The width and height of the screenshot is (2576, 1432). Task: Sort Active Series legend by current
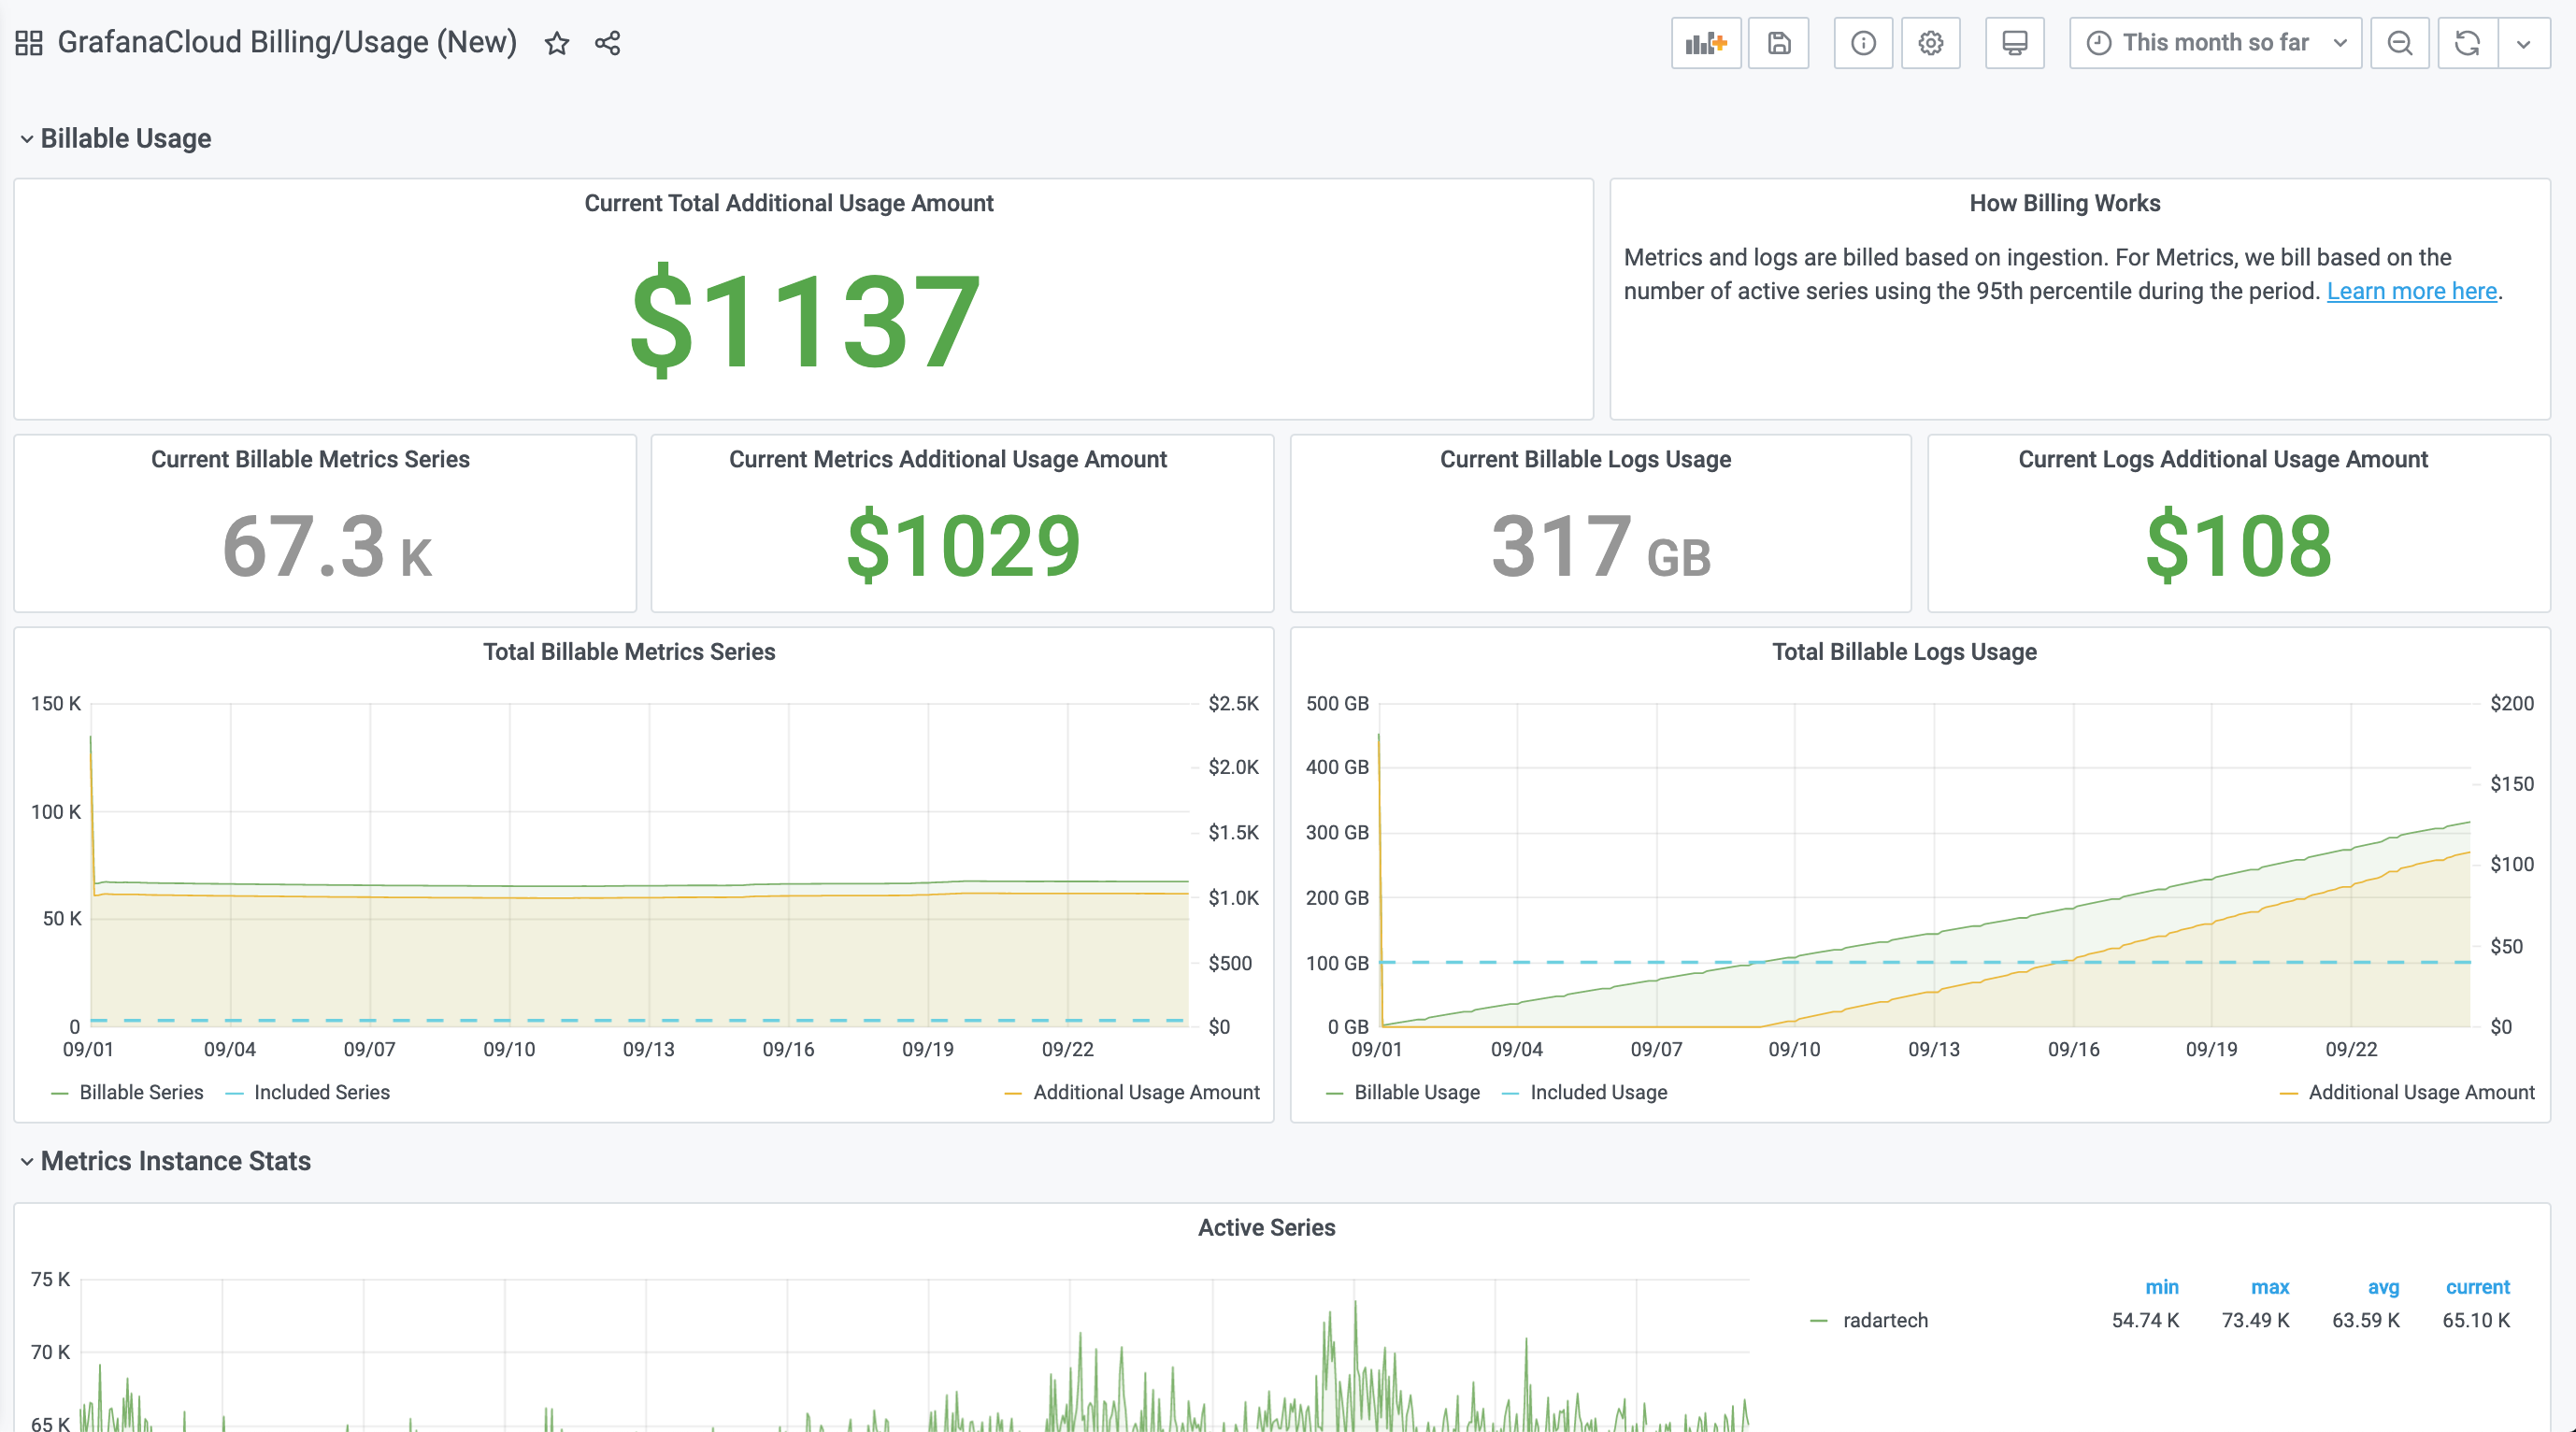2477,1288
